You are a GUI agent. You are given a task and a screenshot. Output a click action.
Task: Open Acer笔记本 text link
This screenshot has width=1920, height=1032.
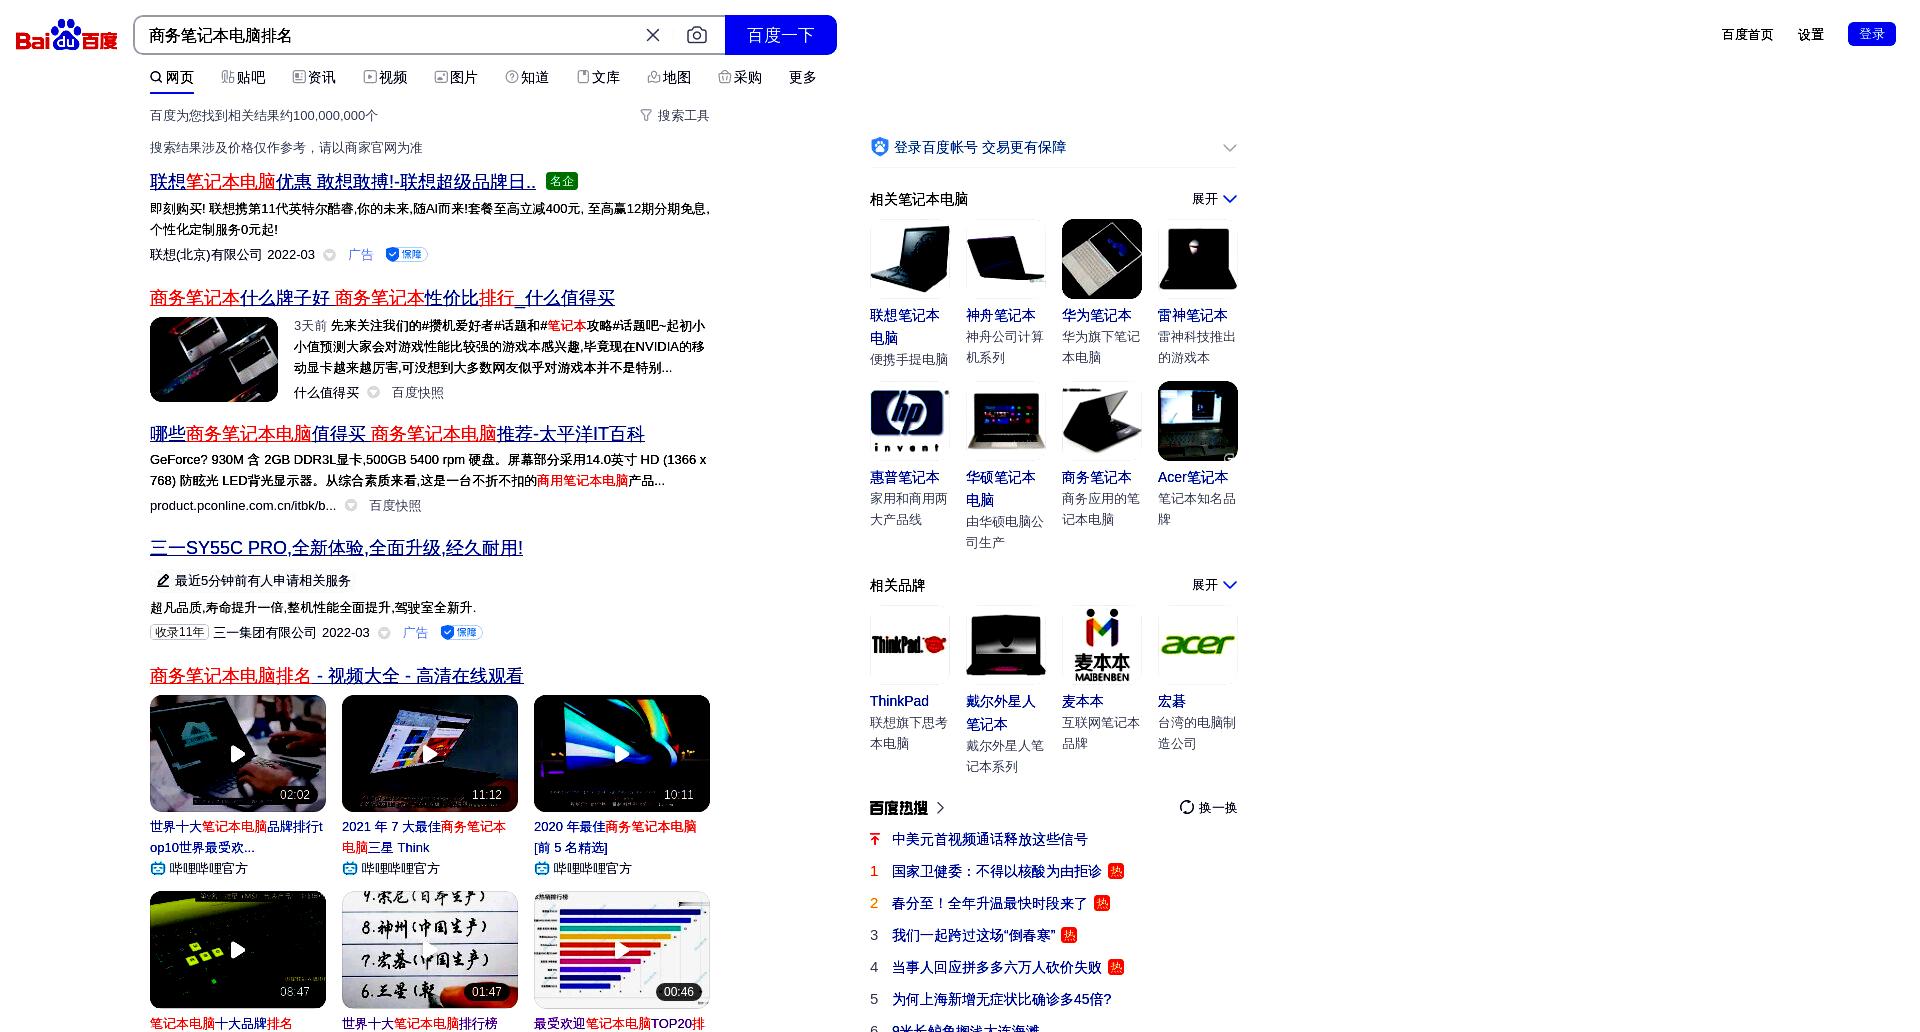point(1193,478)
